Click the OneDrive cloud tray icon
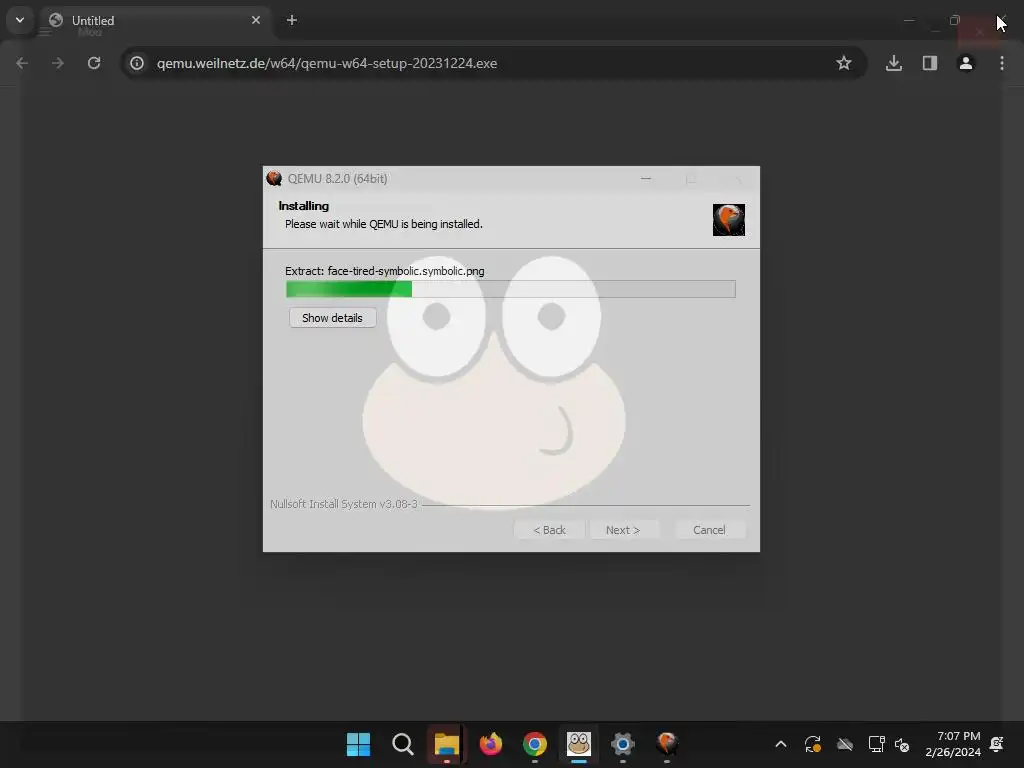 844,744
